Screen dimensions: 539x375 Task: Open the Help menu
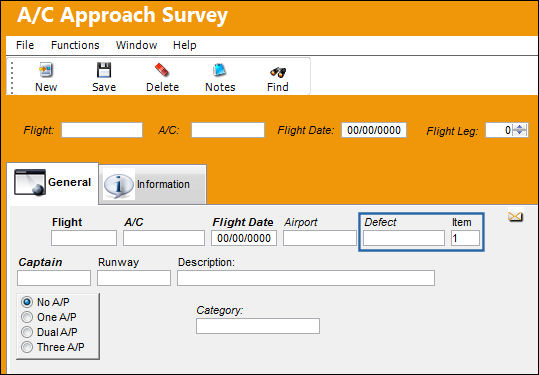(x=185, y=45)
